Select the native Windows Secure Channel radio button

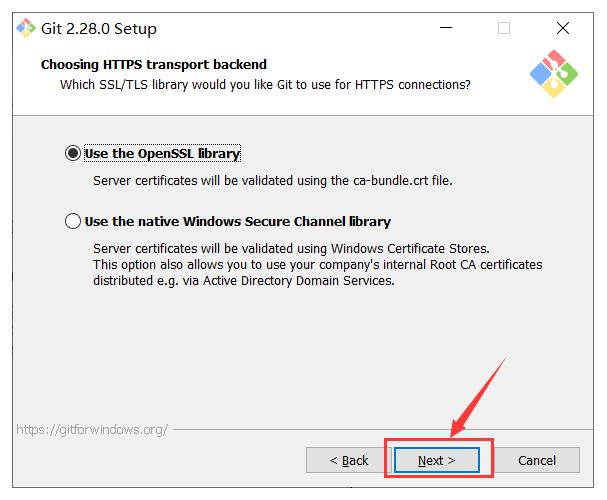click(x=73, y=221)
